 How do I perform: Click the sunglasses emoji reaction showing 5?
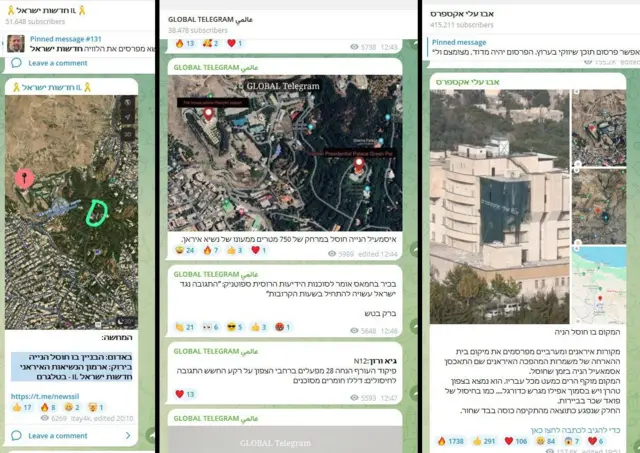(x=233, y=326)
